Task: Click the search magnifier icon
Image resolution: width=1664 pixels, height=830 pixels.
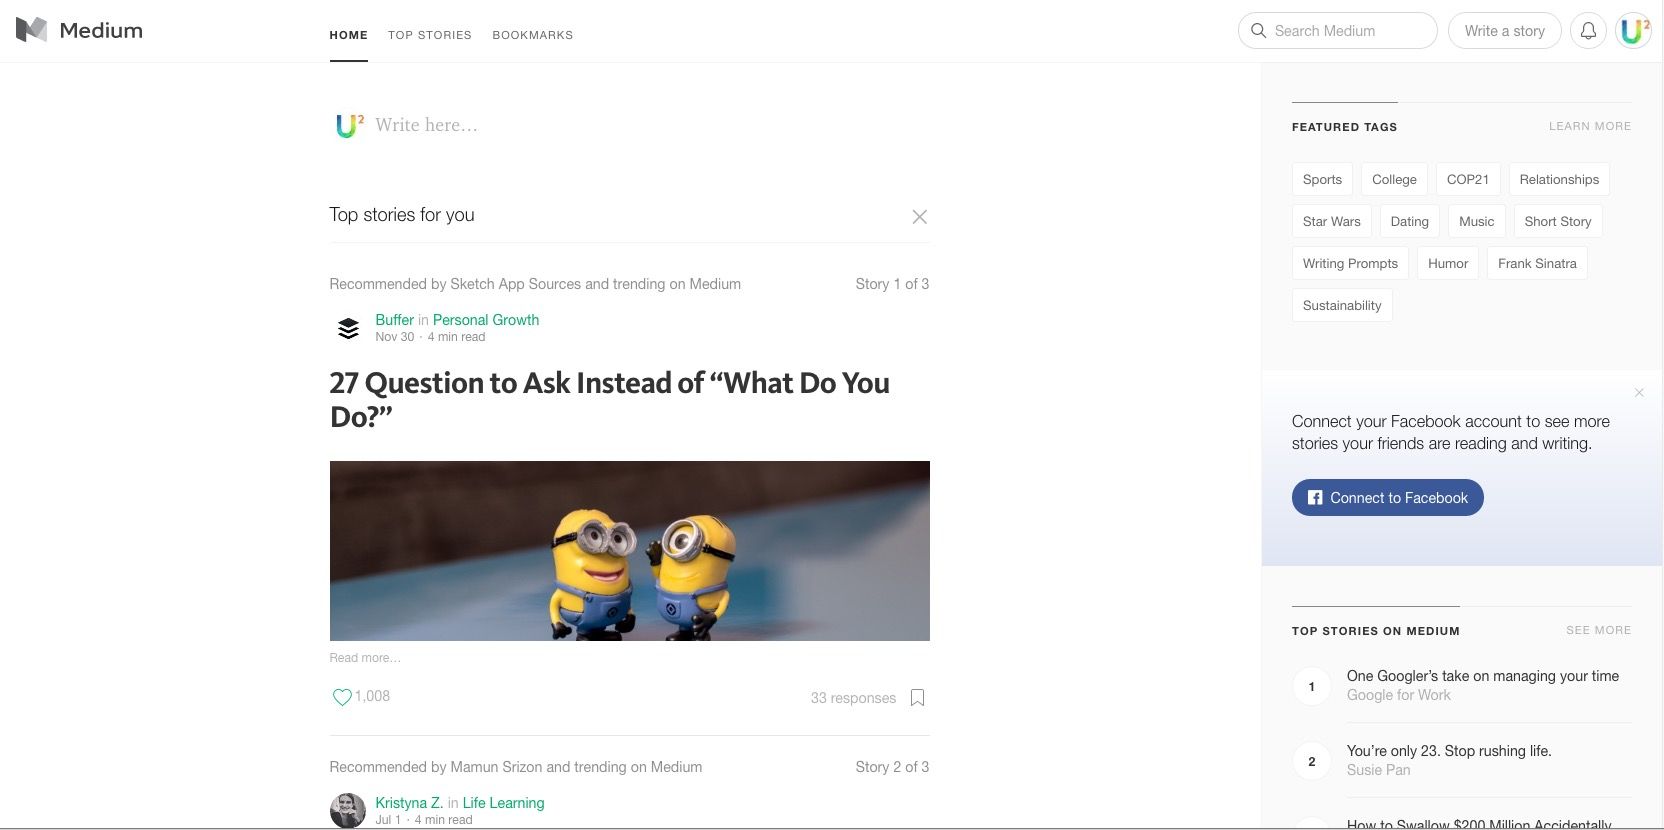Action: [x=1258, y=31]
